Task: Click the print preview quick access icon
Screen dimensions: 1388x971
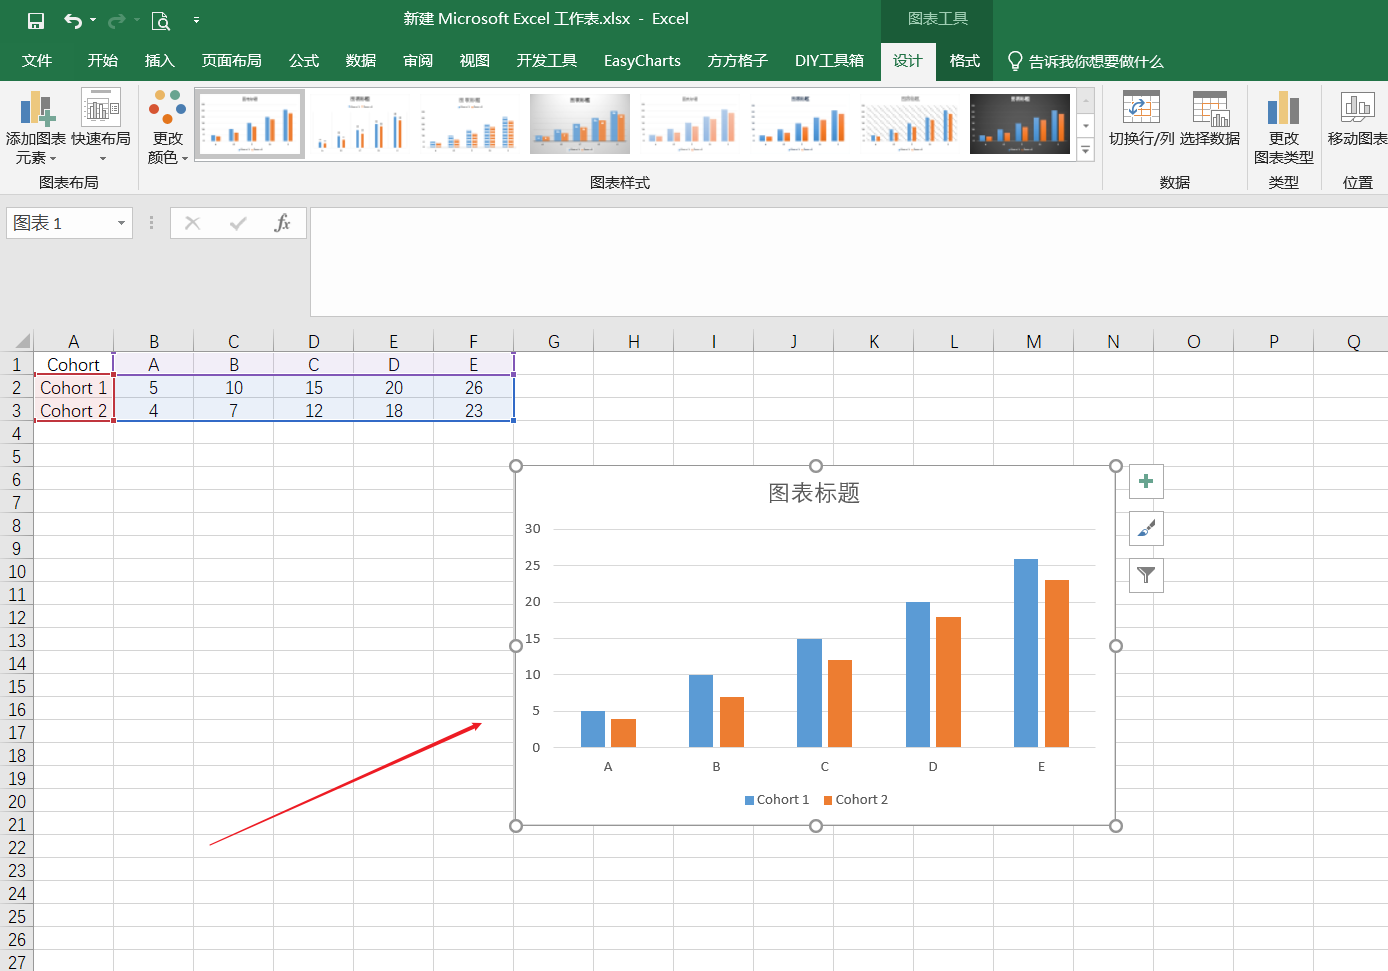Action: point(160,20)
